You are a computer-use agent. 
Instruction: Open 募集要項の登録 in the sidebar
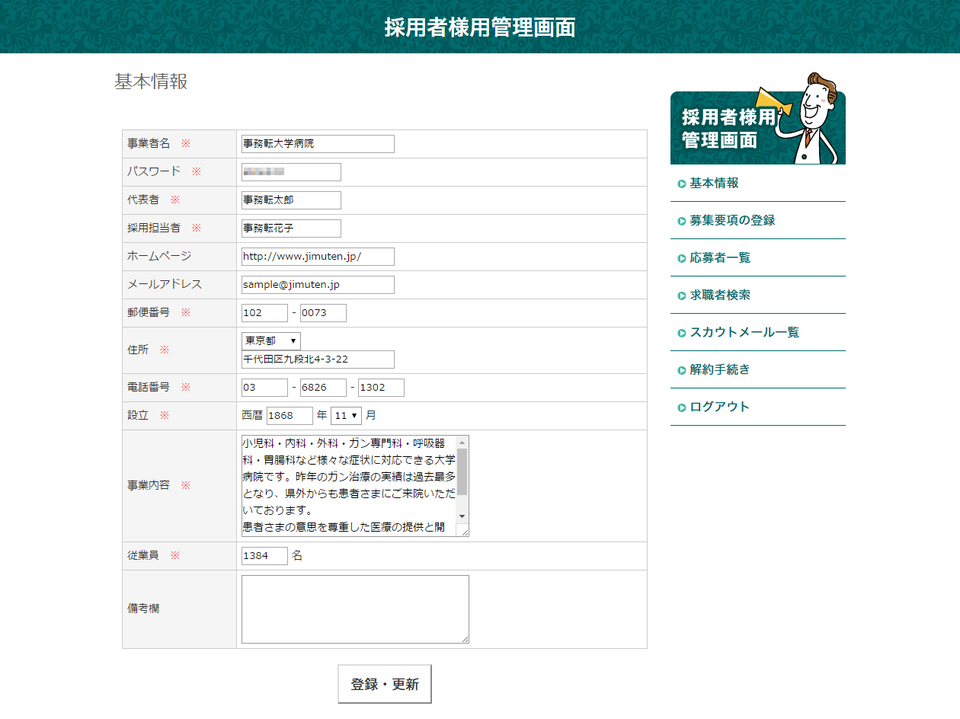click(732, 220)
